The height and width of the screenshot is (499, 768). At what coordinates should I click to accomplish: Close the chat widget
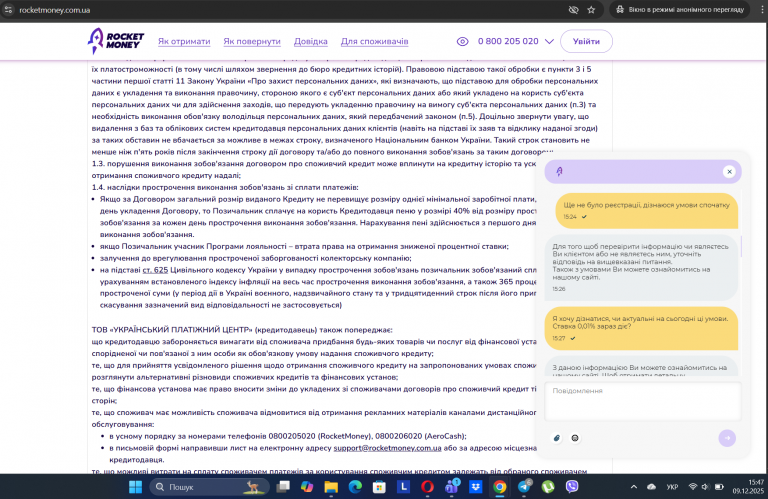tap(729, 172)
